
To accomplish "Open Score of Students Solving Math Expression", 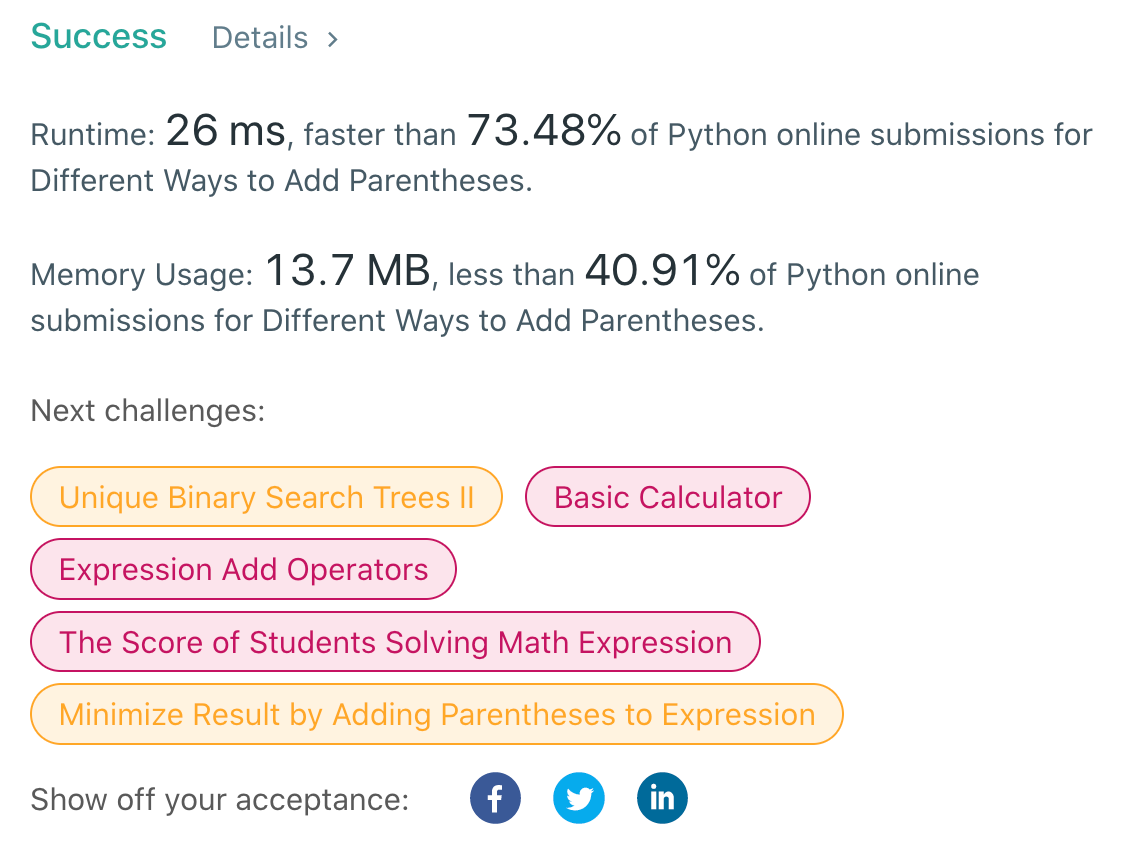I will coord(395,642).
